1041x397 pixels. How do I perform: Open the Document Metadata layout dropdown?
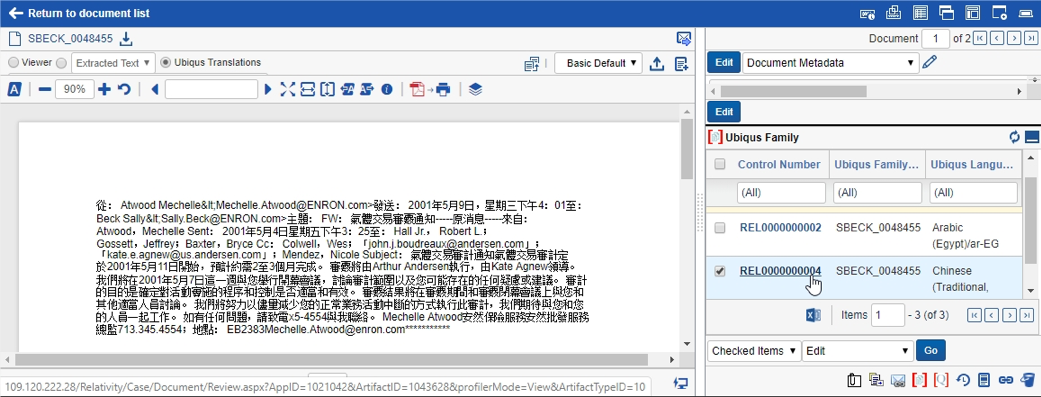pyautogui.click(x=830, y=63)
